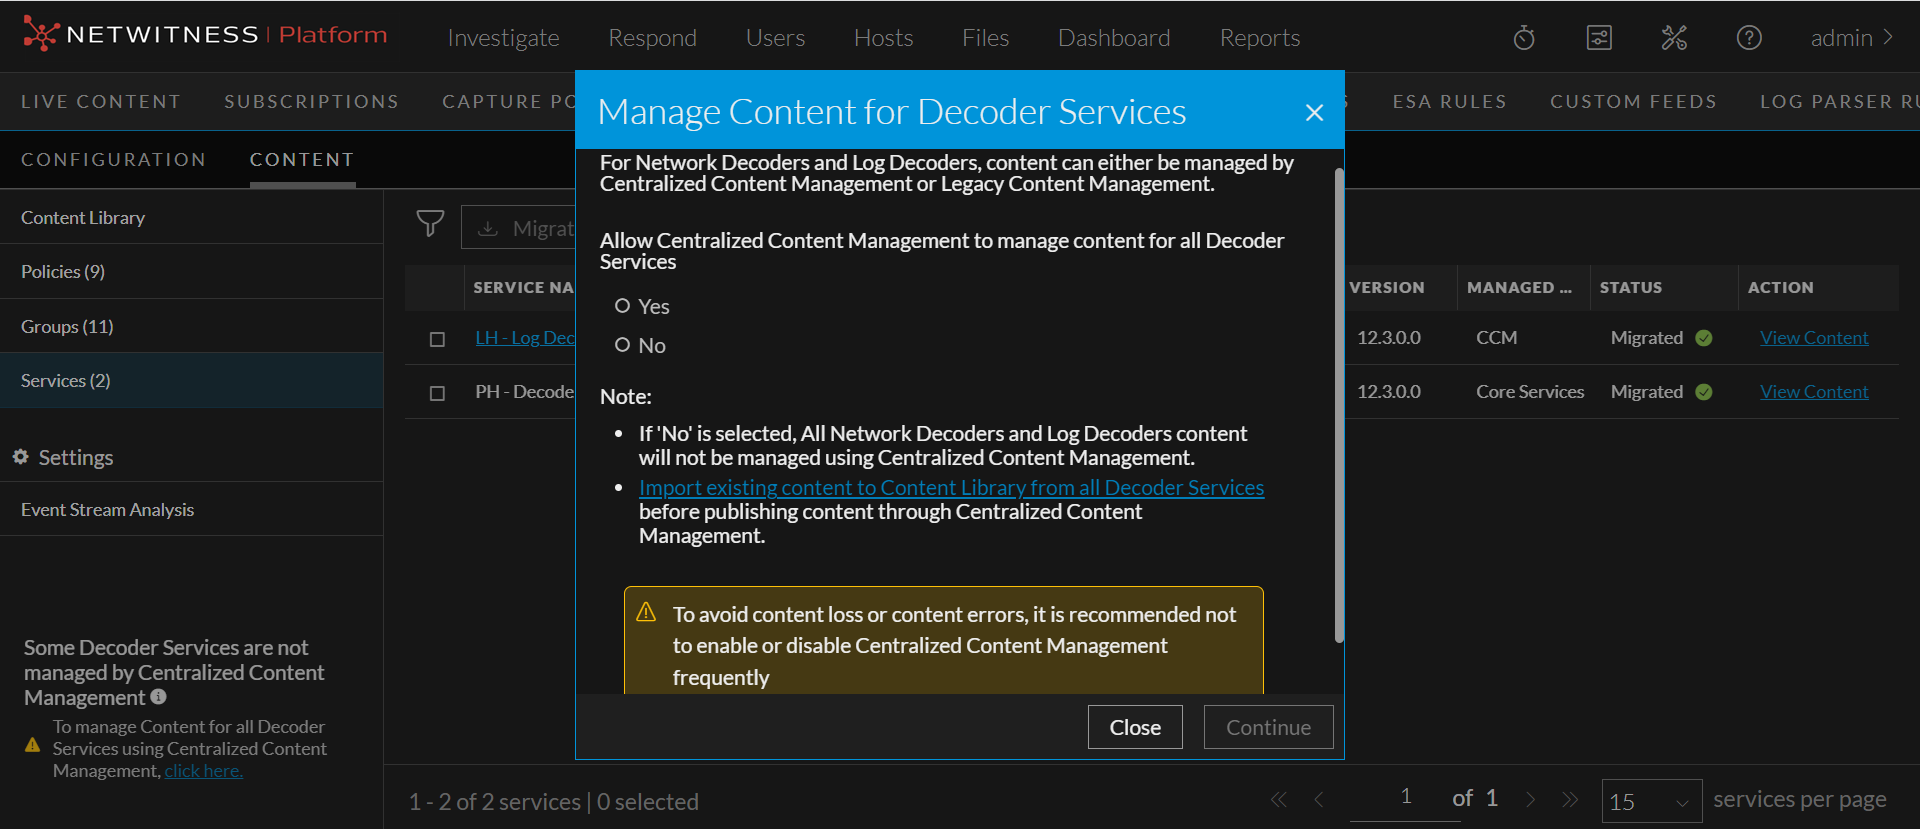Click the 'Core Services' managed-by cell
The image size is (1920, 829).
tap(1530, 392)
